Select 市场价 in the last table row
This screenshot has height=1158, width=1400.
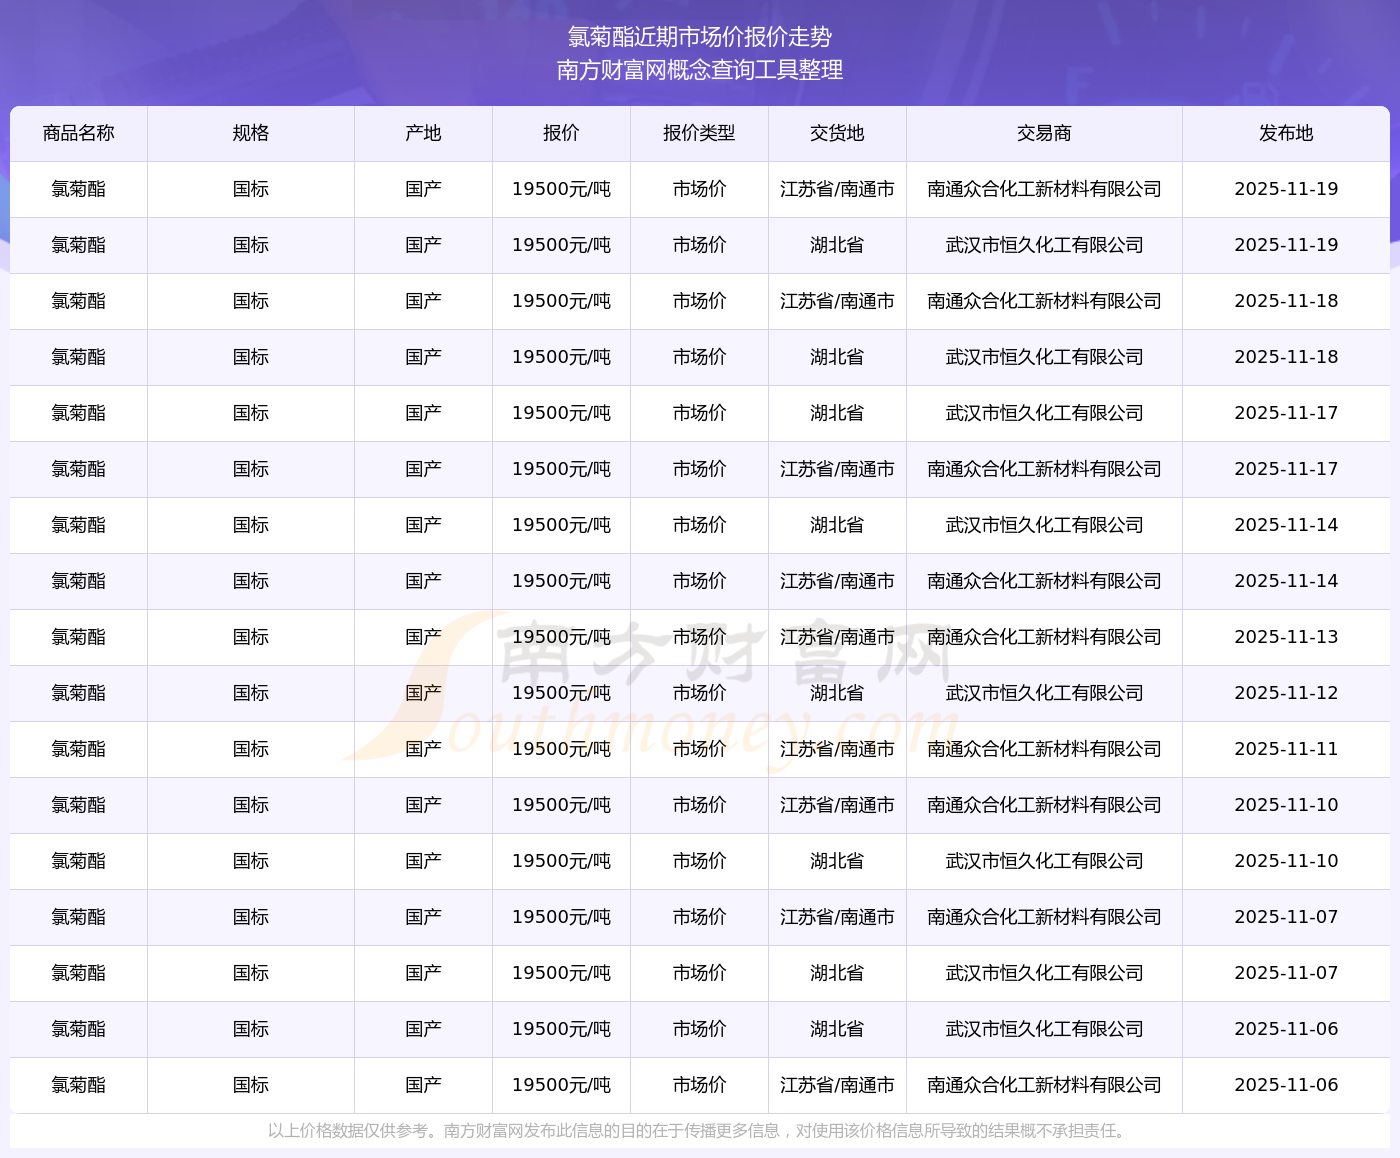click(699, 1085)
